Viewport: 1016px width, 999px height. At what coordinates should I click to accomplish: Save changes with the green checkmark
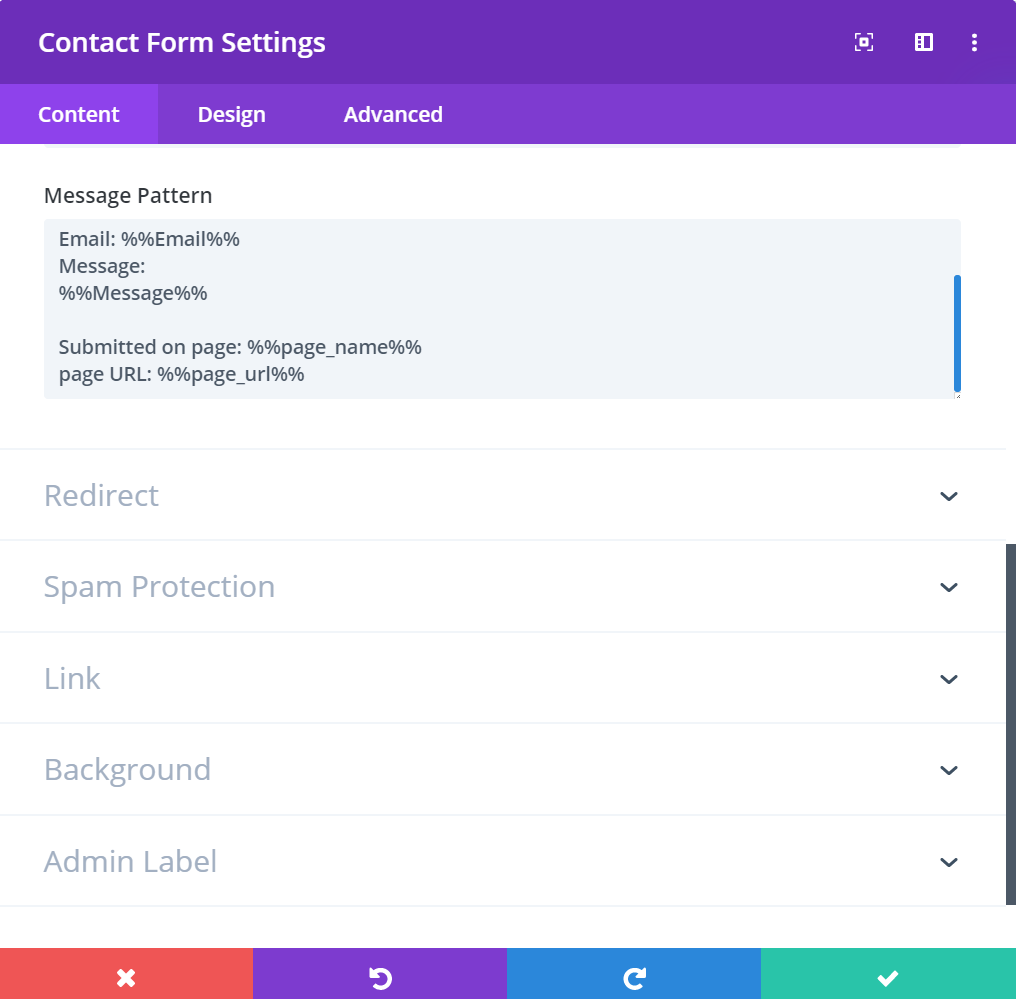click(888, 974)
